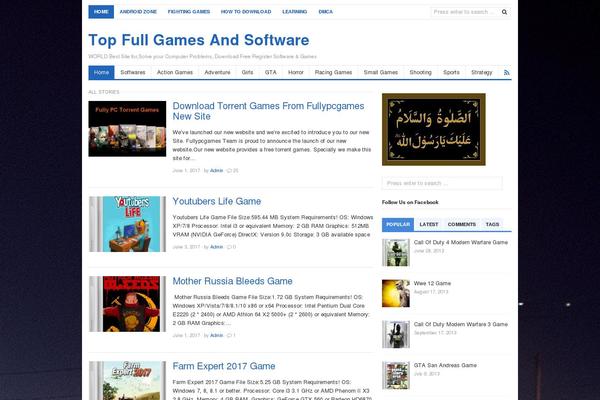Open the Softwares category

coord(133,72)
